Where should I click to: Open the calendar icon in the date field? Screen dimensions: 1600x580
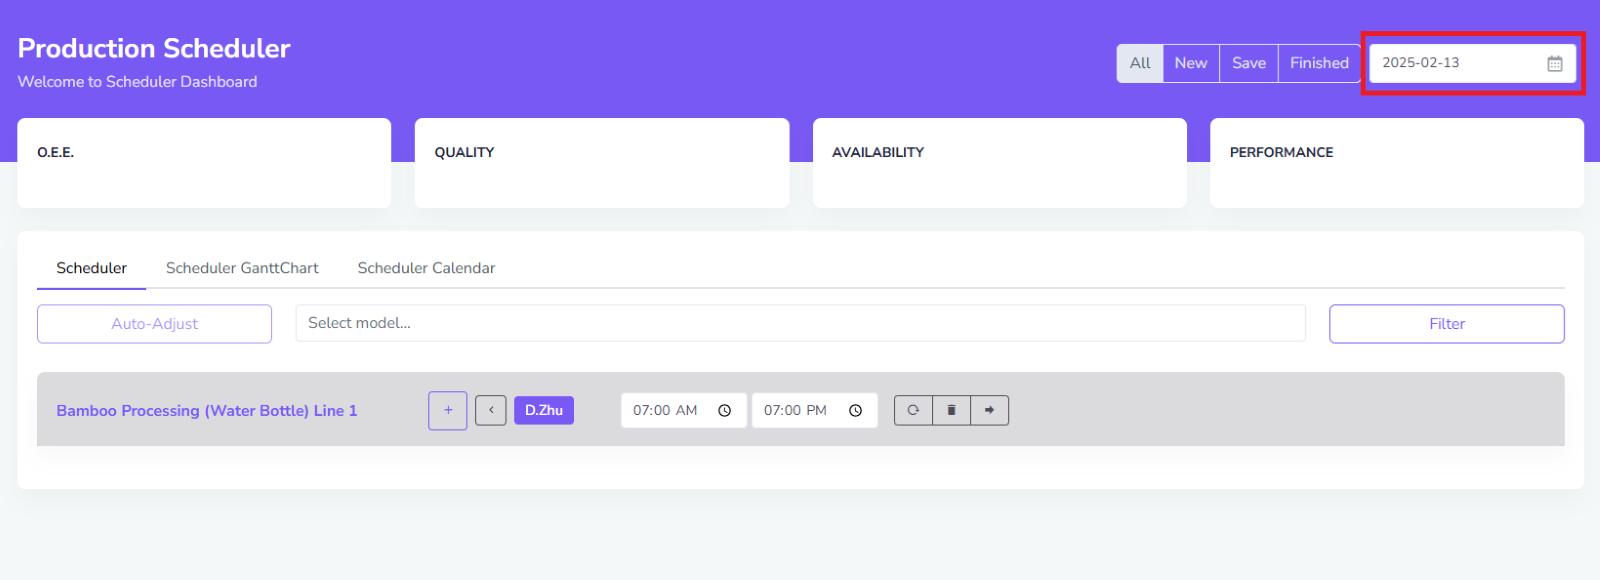click(x=1554, y=63)
